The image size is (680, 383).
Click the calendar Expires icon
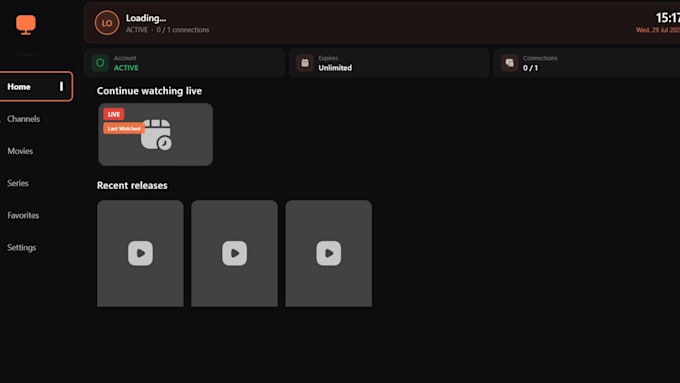305,63
